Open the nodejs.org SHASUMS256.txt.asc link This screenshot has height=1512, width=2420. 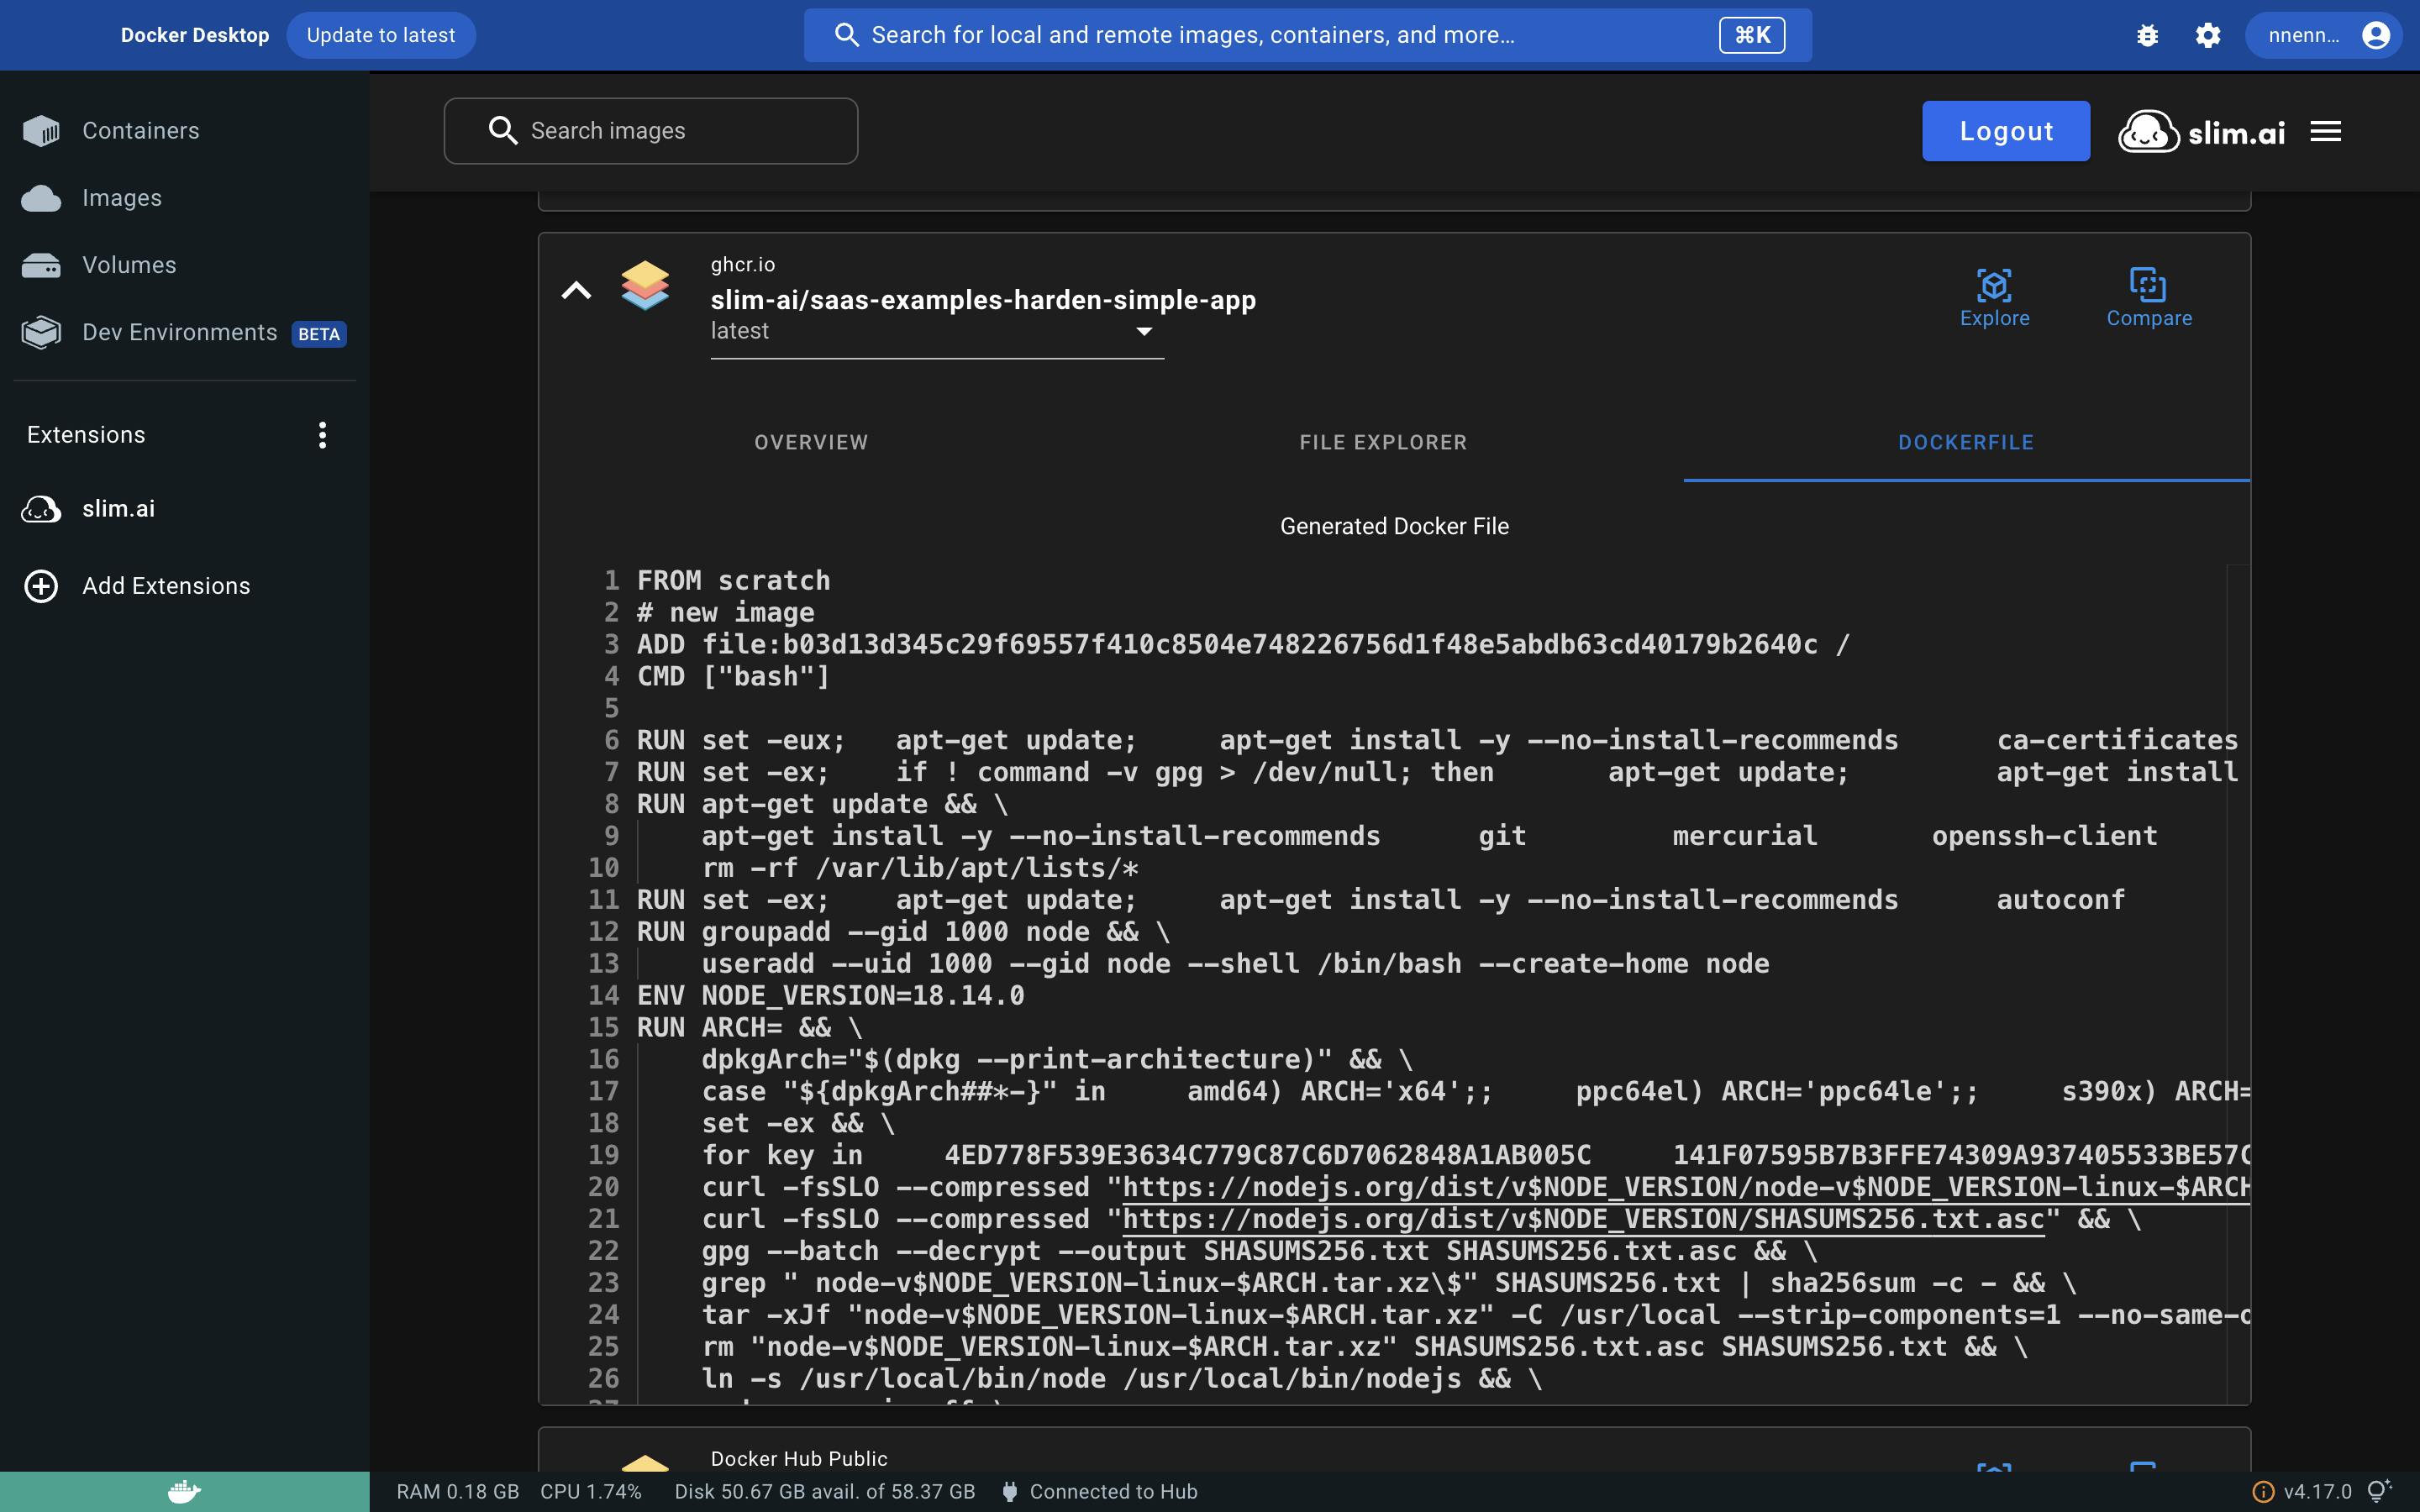pyautogui.click(x=1583, y=1220)
